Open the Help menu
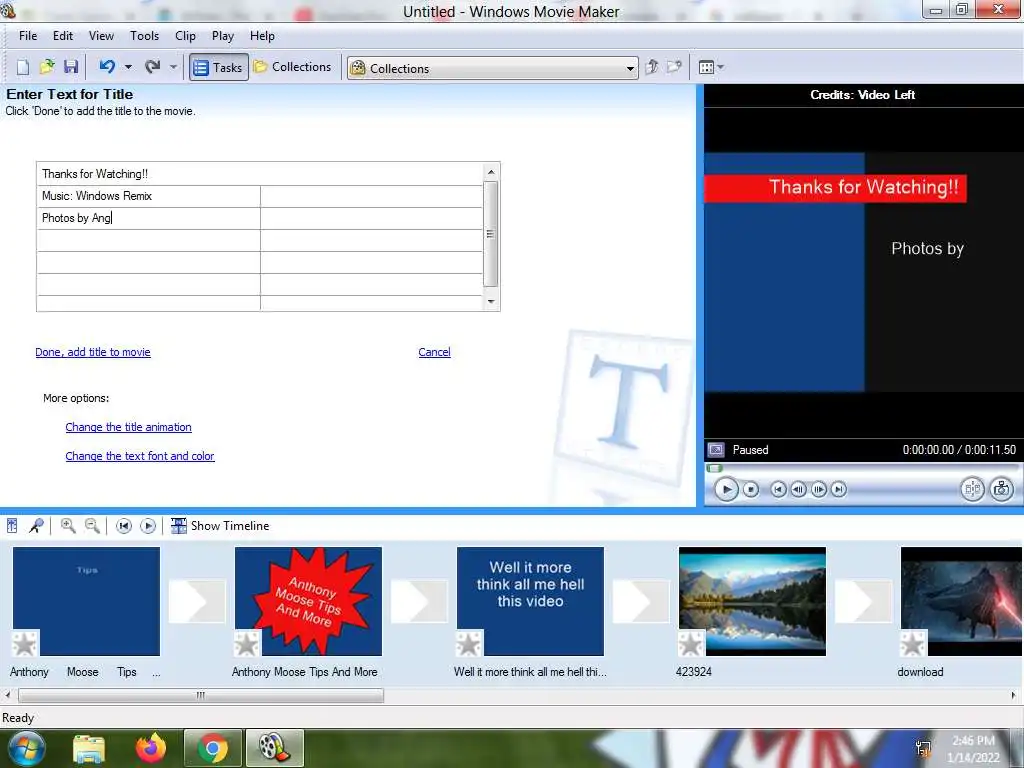The width and height of the screenshot is (1024, 768). [x=262, y=36]
